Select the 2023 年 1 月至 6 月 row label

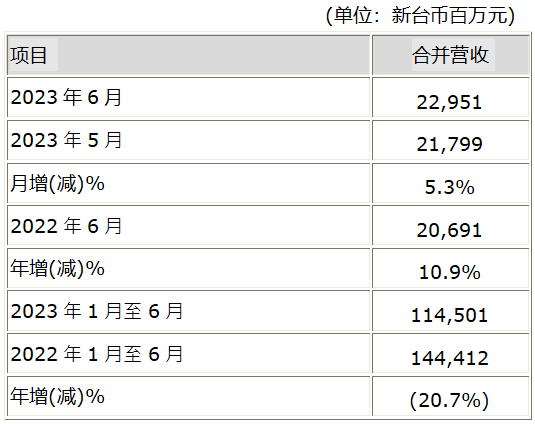pos(97,311)
